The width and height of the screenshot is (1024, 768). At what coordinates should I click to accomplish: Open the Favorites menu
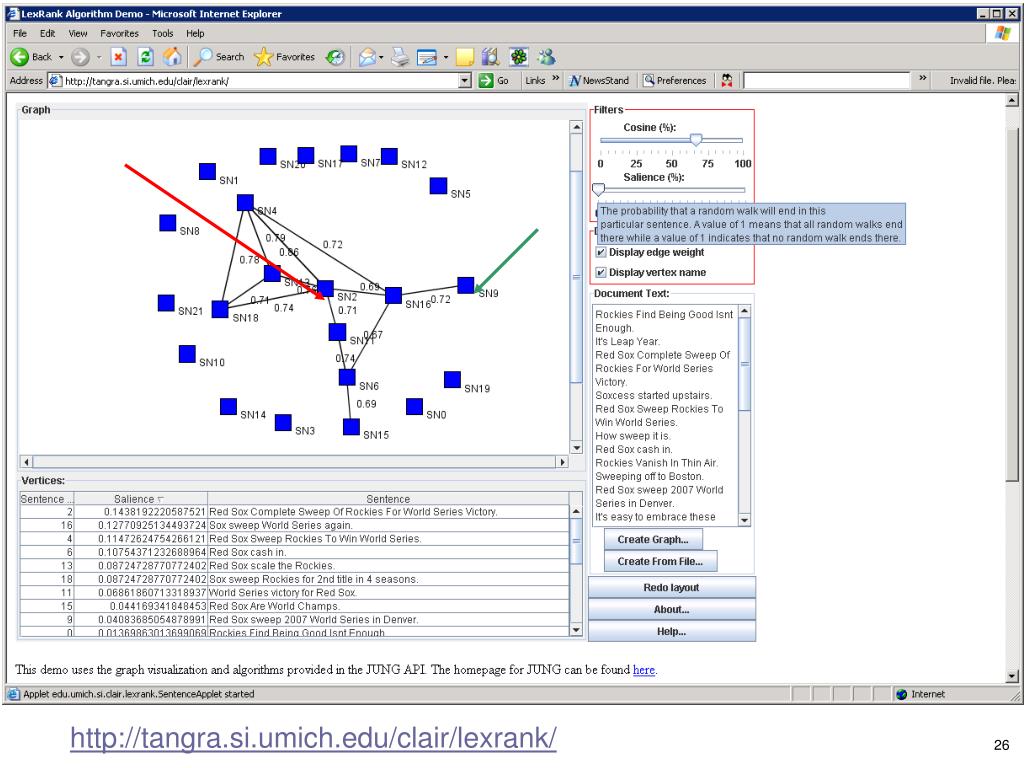119,33
